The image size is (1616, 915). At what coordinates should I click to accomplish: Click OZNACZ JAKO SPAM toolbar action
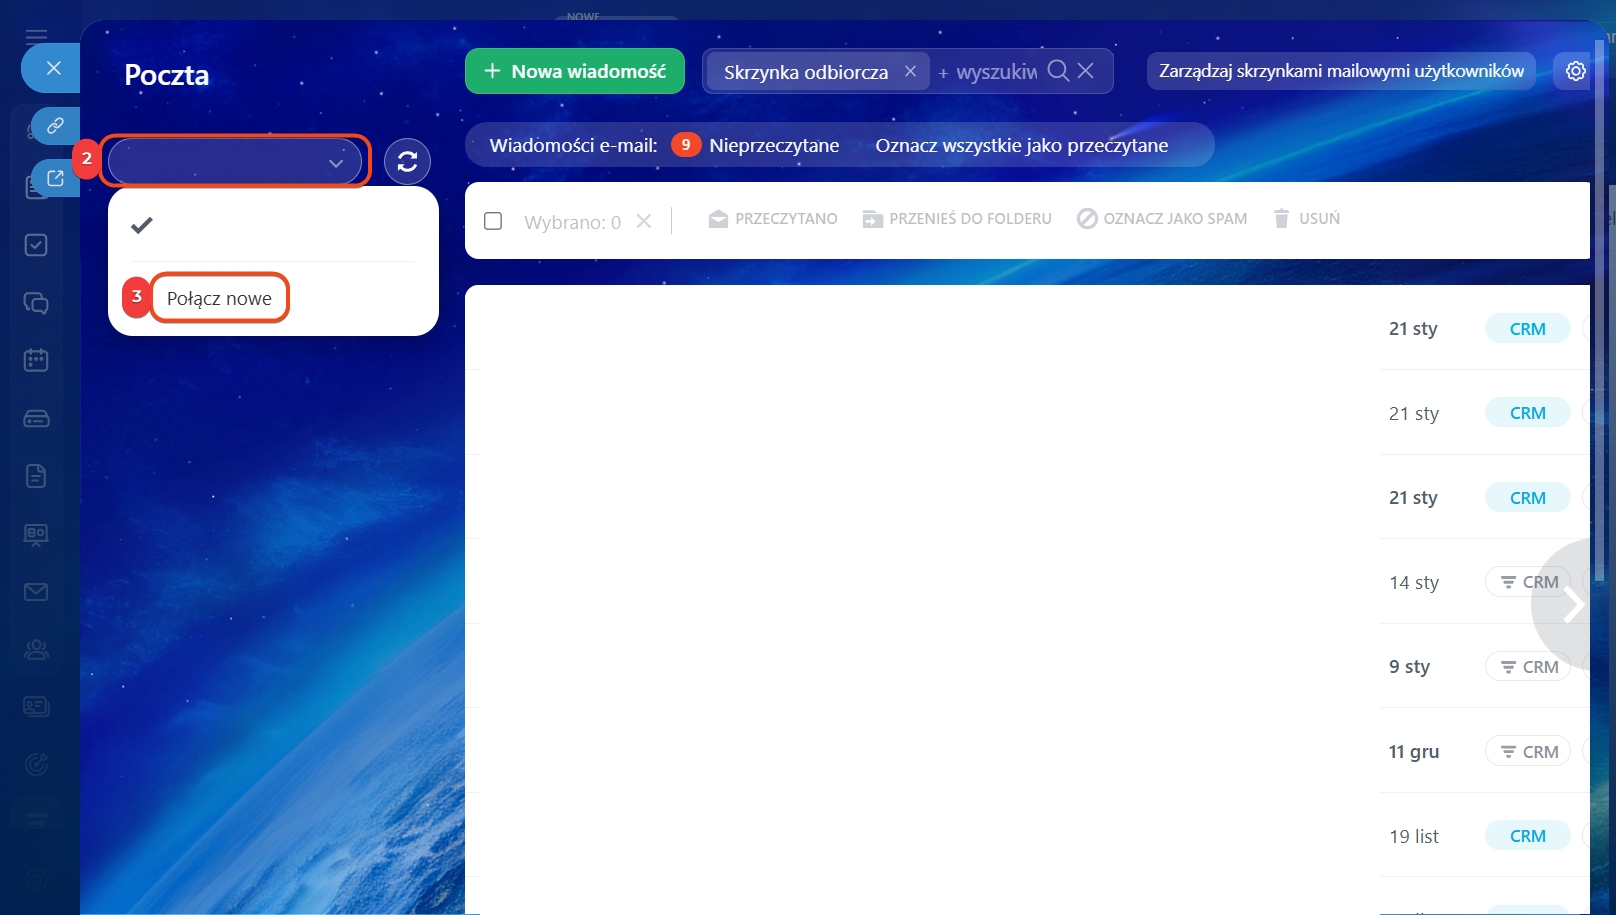point(1162,219)
